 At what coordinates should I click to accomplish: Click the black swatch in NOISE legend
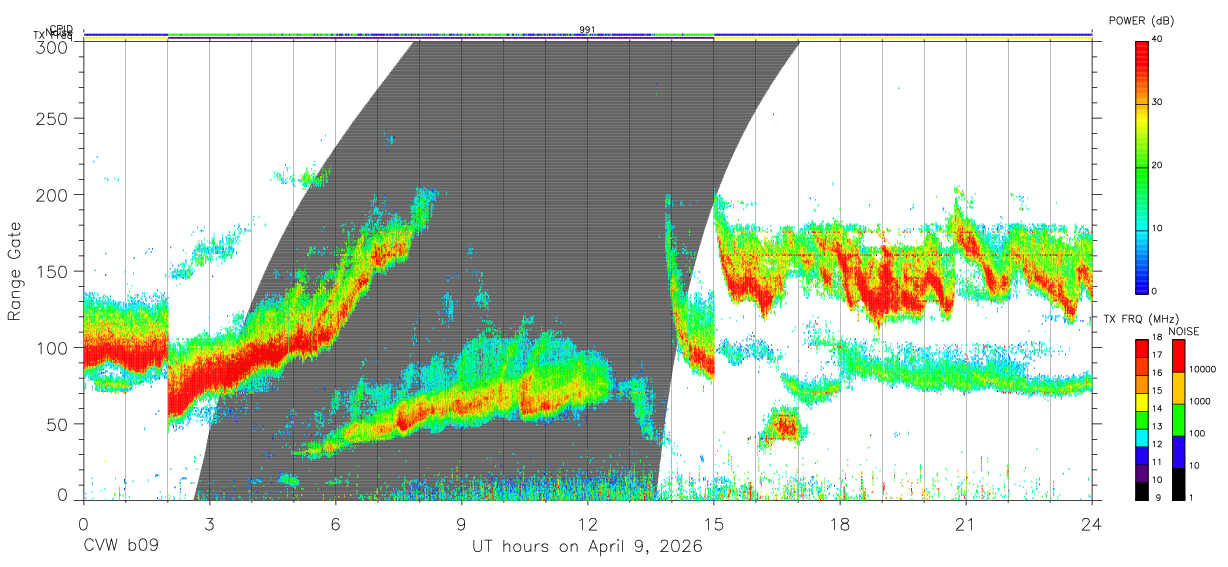pyautogui.click(x=1178, y=483)
